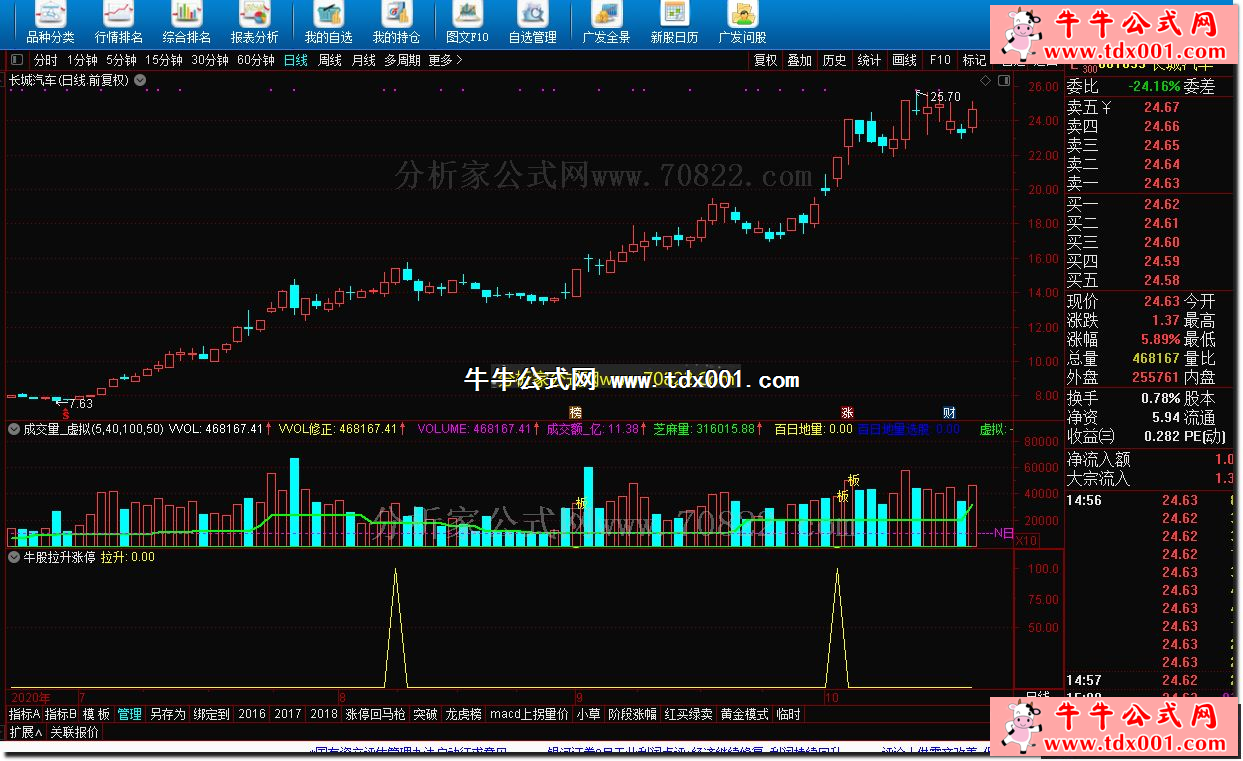Click 另存为 save-as tab

click(x=167, y=714)
